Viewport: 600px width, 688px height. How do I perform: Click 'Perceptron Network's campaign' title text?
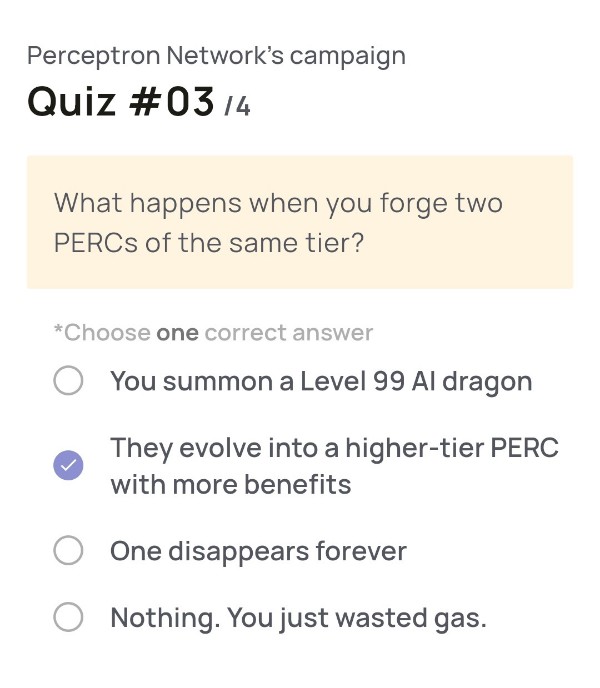pos(216,56)
